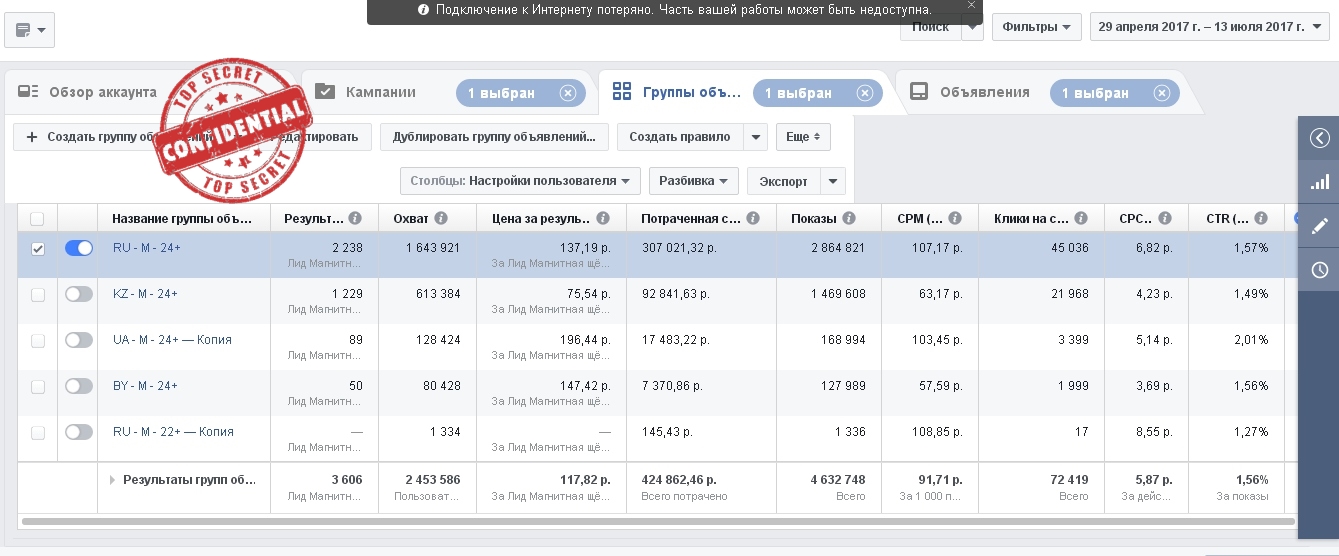Open the UA - M - 24+ — Копия link
The height and width of the screenshot is (556, 1339).
pyautogui.click(x=172, y=340)
